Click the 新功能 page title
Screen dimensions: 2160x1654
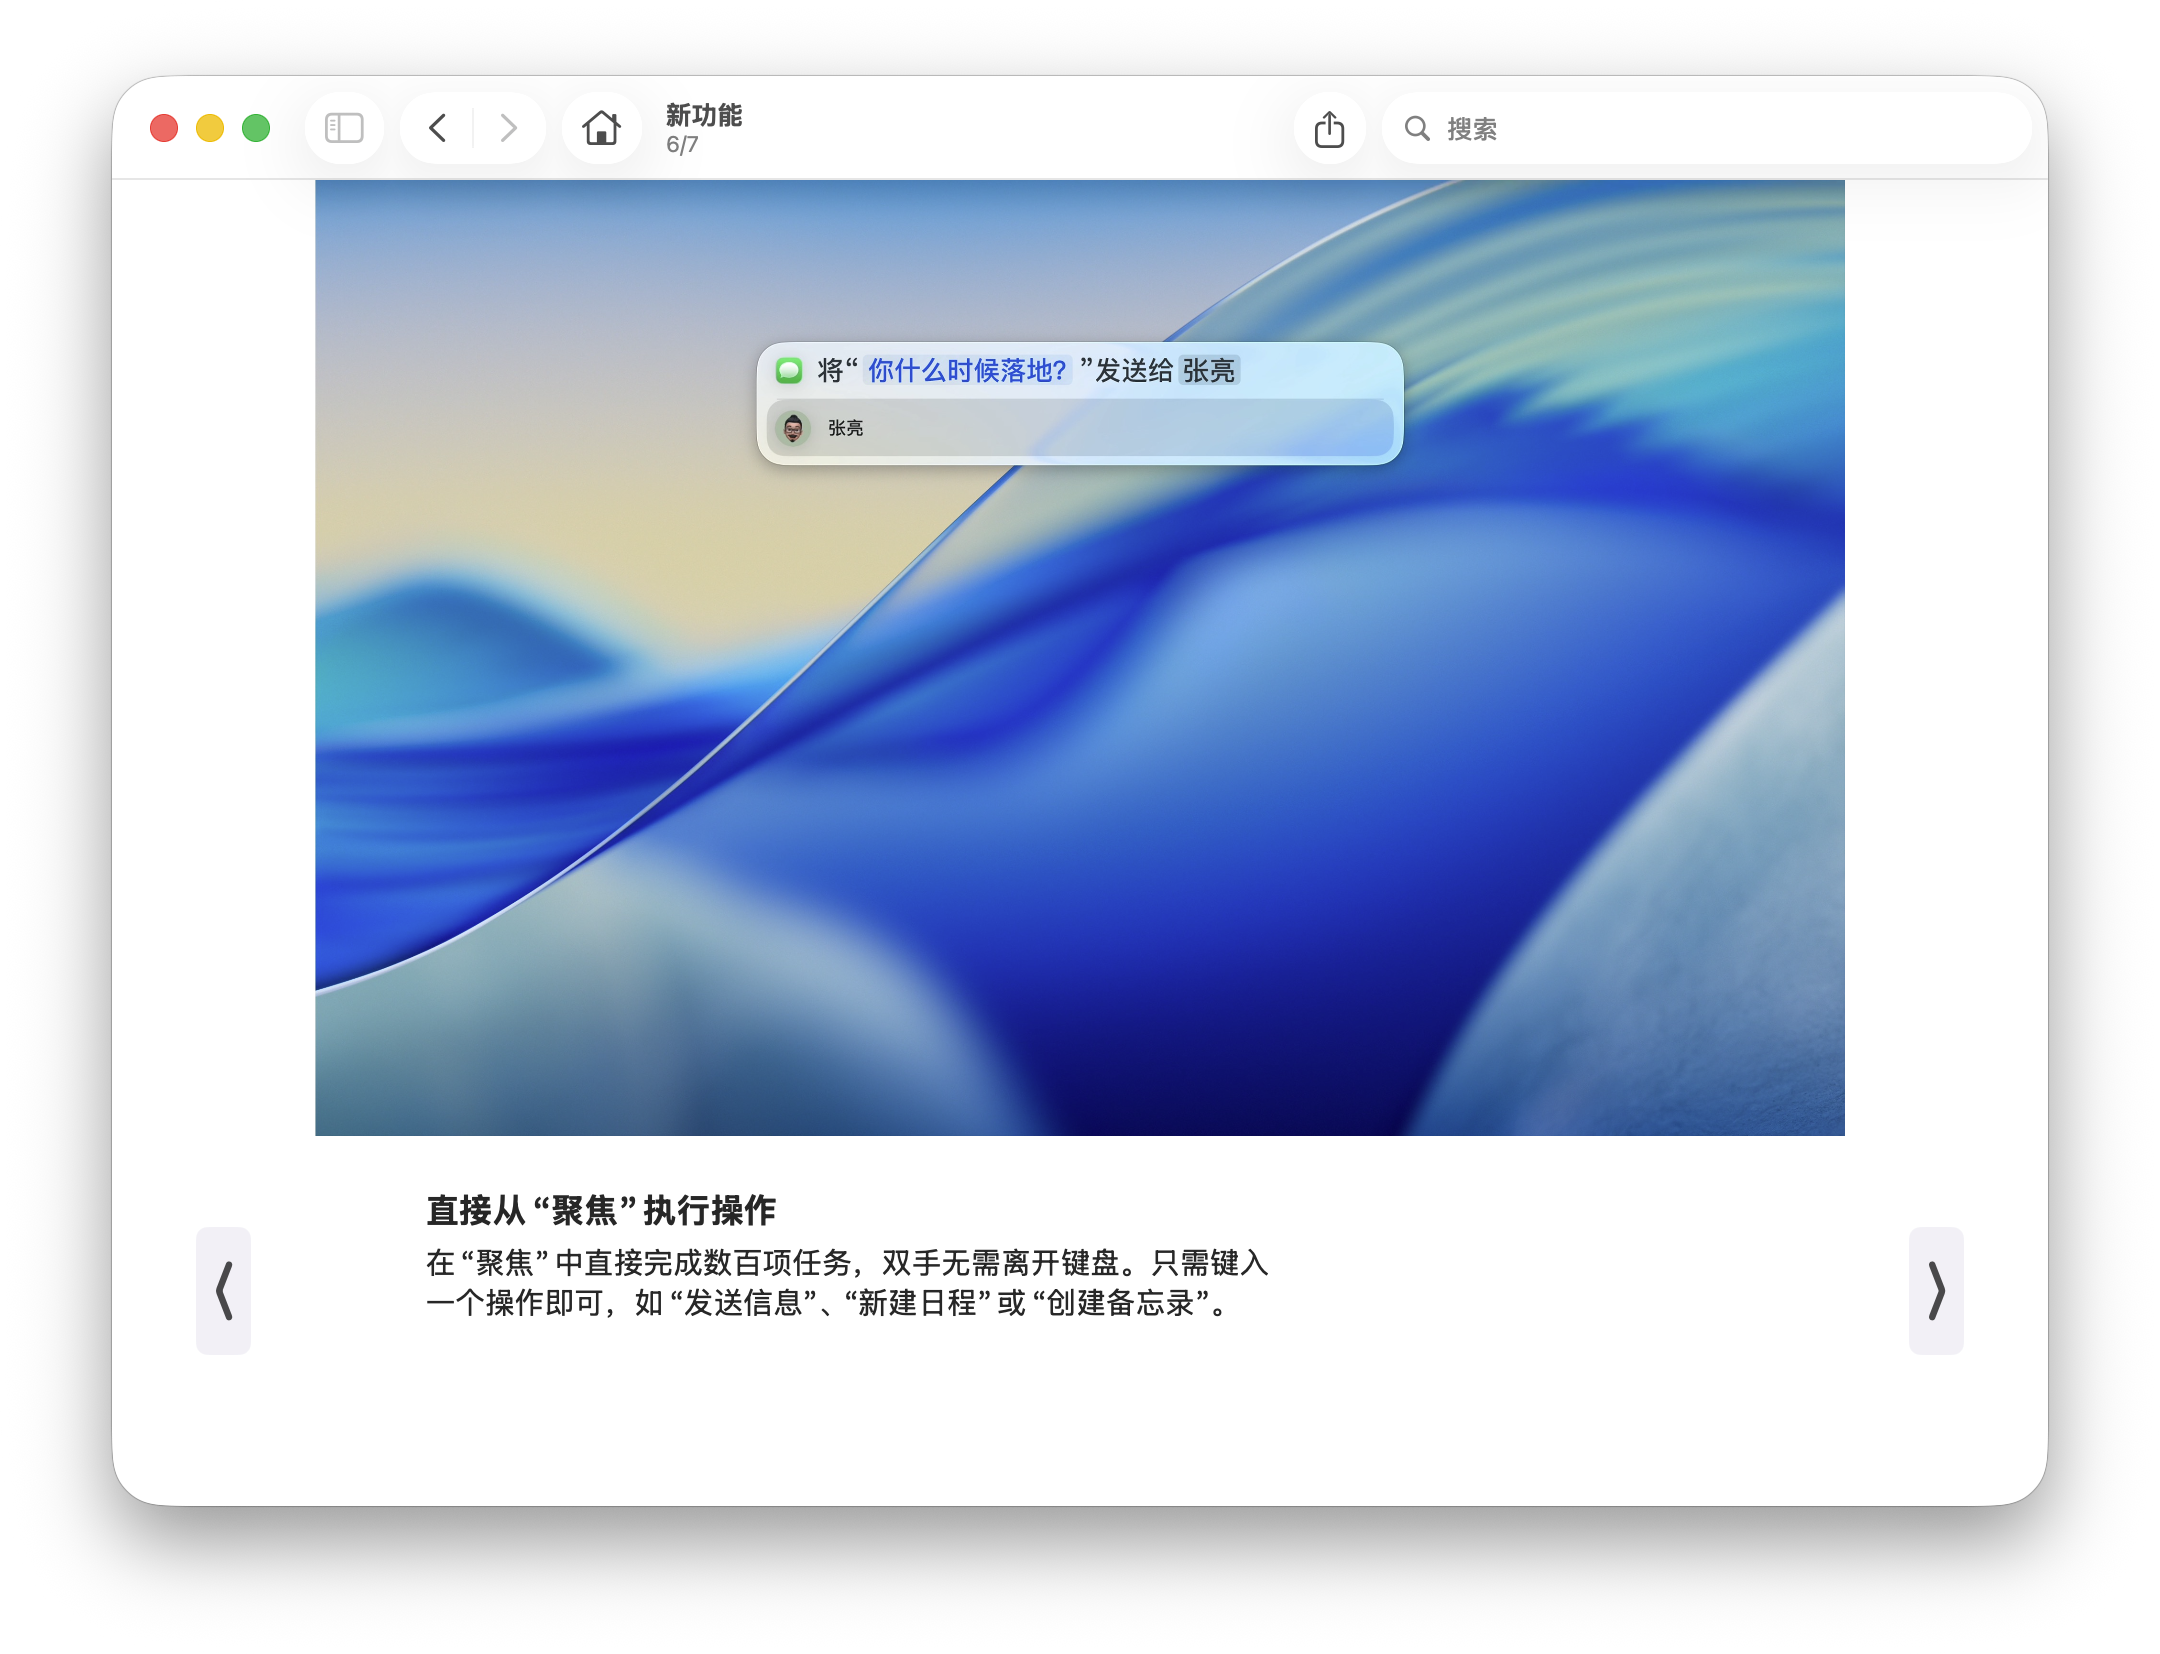coord(704,115)
